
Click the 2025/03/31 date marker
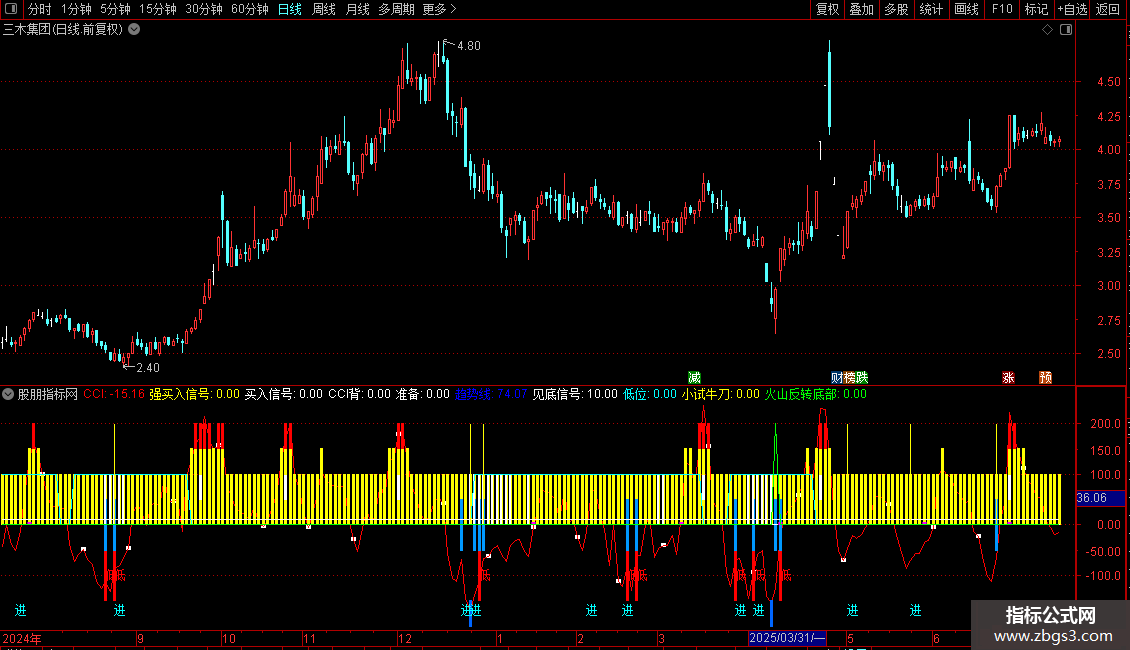pos(786,638)
